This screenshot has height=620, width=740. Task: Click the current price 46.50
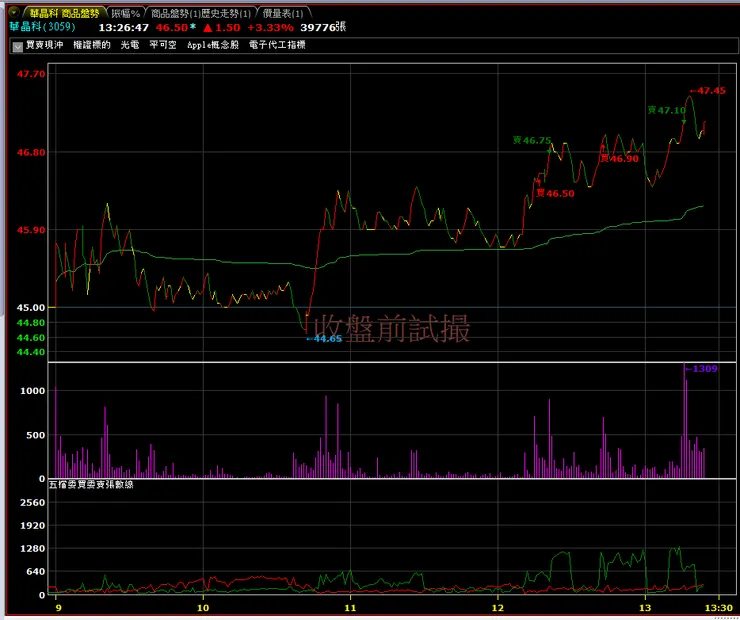click(172, 27)
